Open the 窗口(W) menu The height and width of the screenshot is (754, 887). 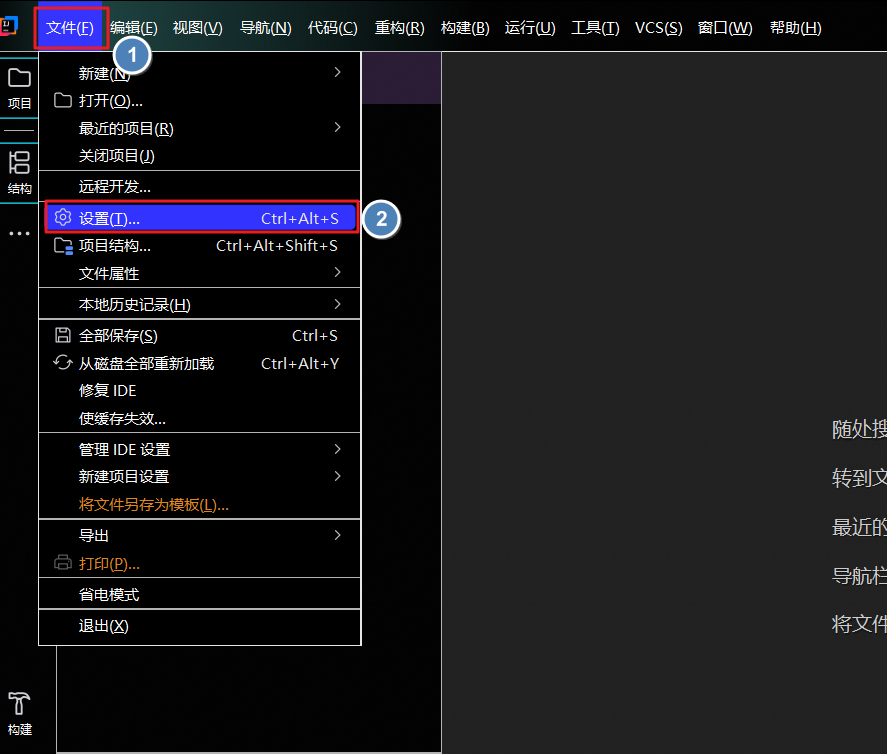coord(725,27)
